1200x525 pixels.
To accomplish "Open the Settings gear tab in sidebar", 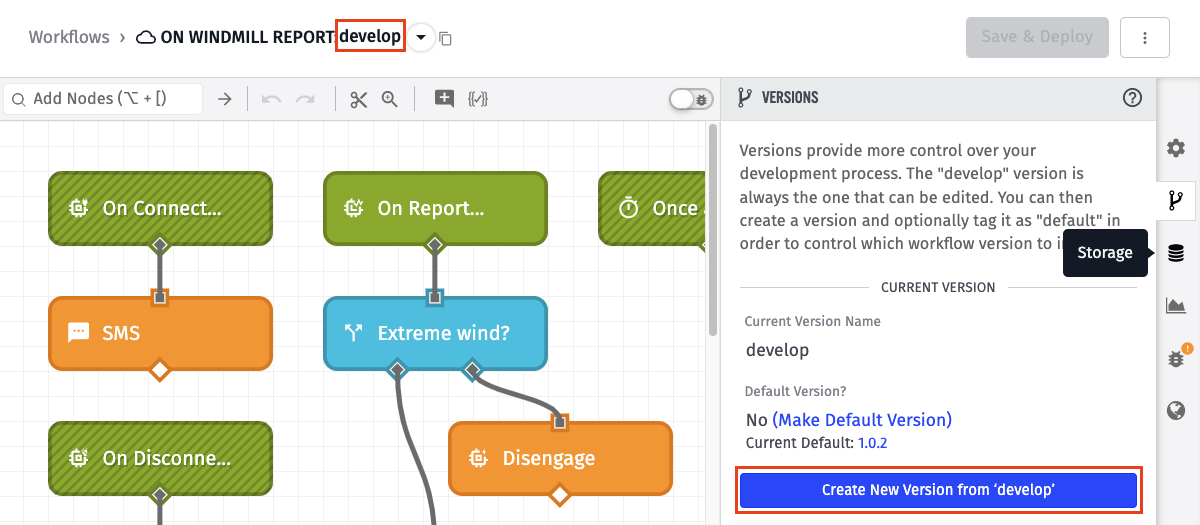I will (1176, 148).
